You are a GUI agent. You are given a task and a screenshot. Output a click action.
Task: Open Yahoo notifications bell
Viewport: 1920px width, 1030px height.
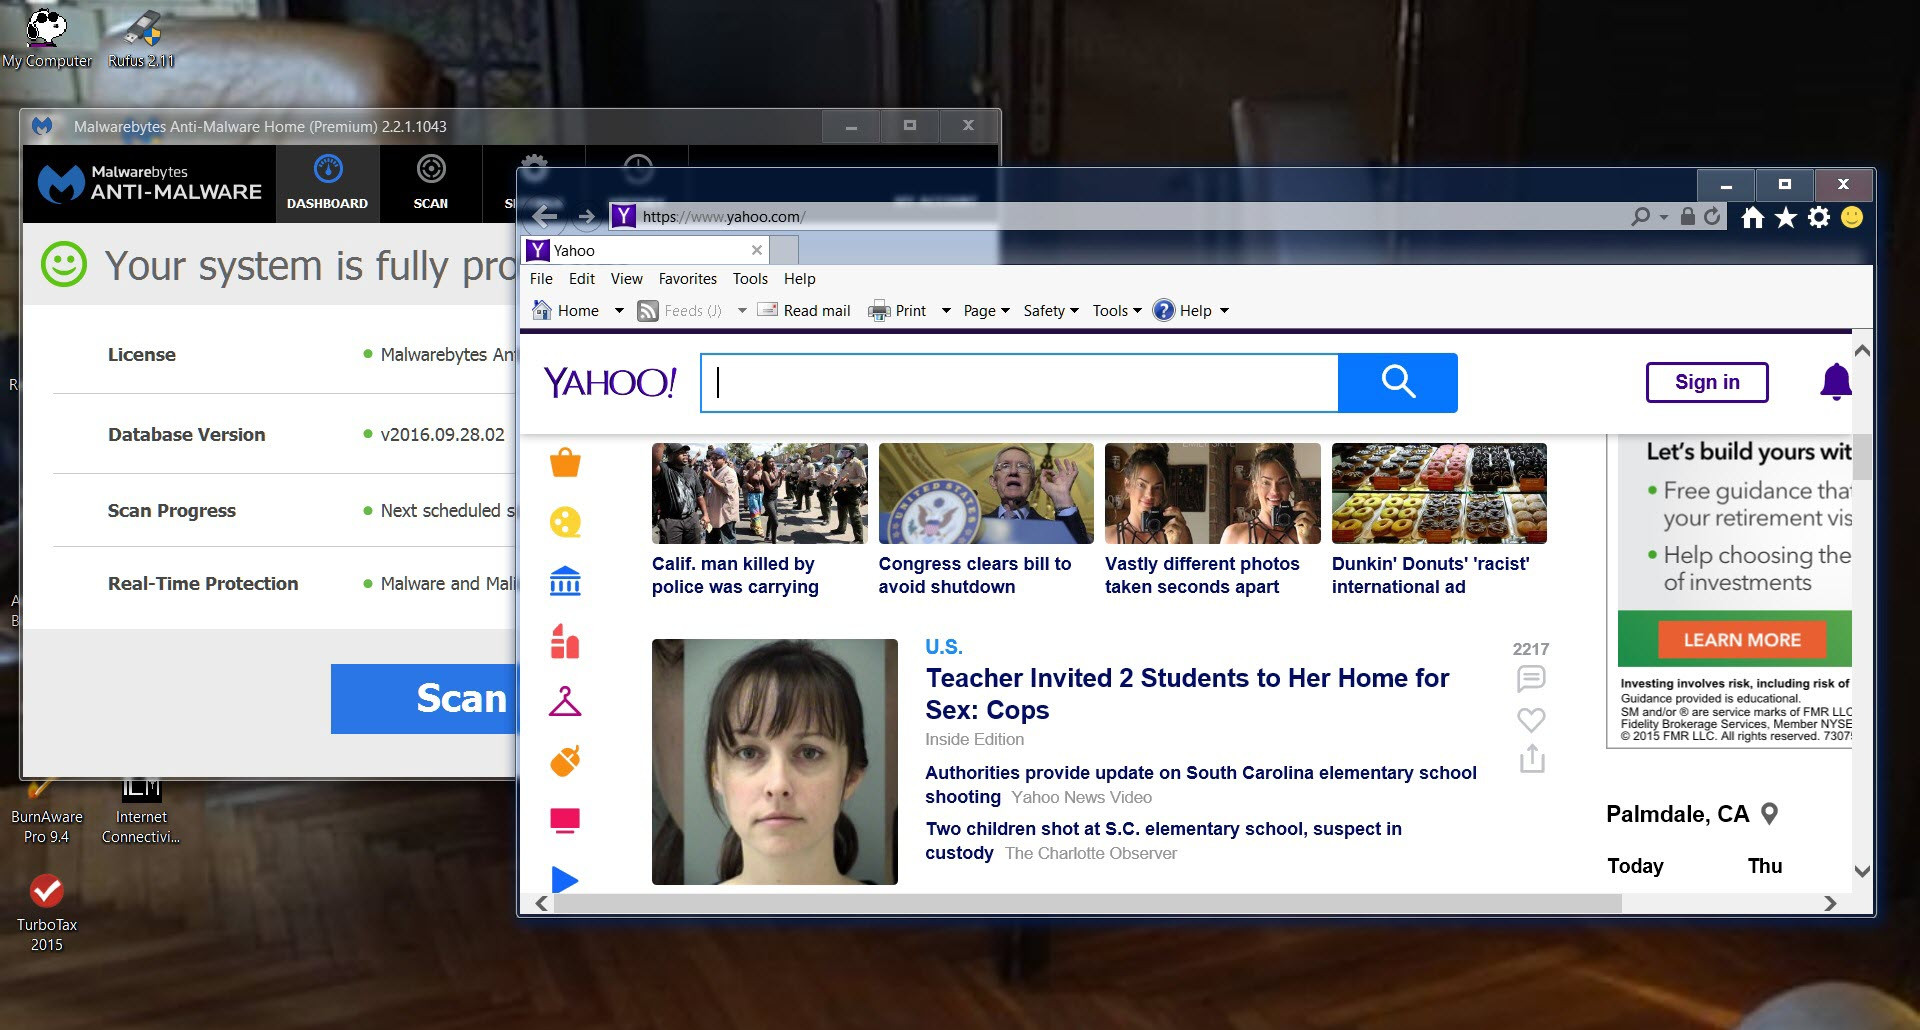click(x=1836, y=382)
